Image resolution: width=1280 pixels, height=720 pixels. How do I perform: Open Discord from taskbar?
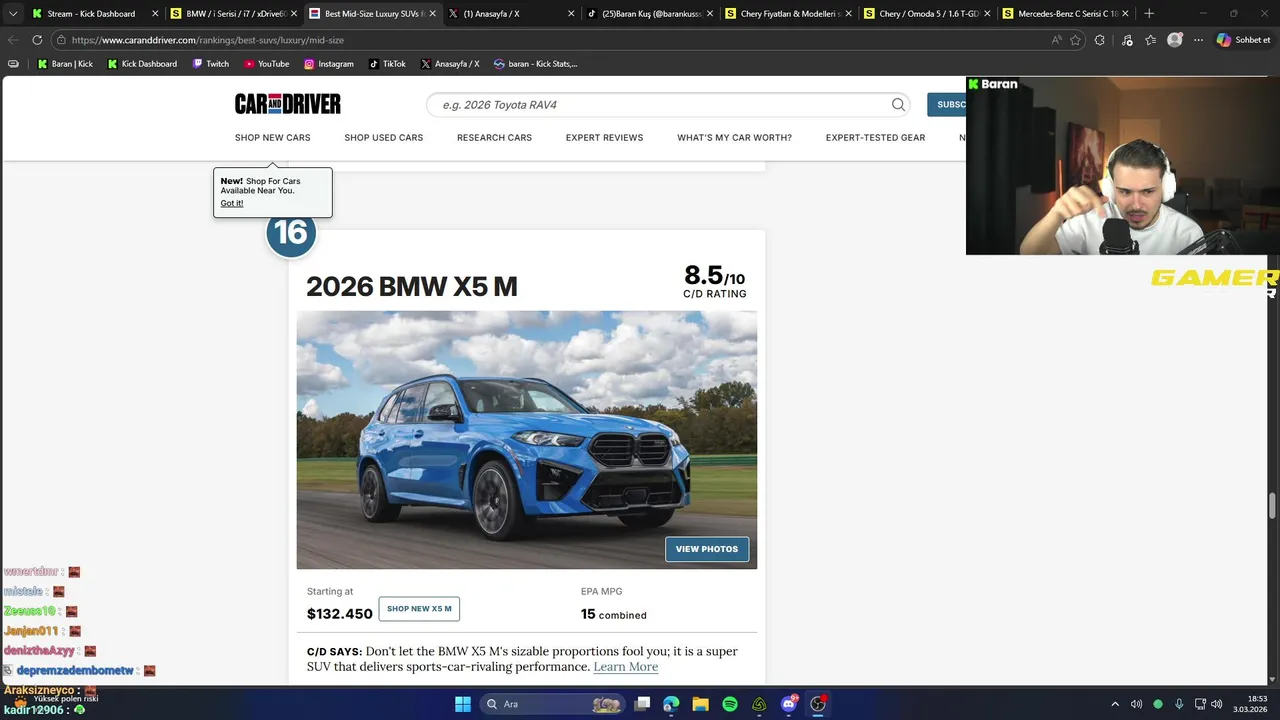pos(789,704)
